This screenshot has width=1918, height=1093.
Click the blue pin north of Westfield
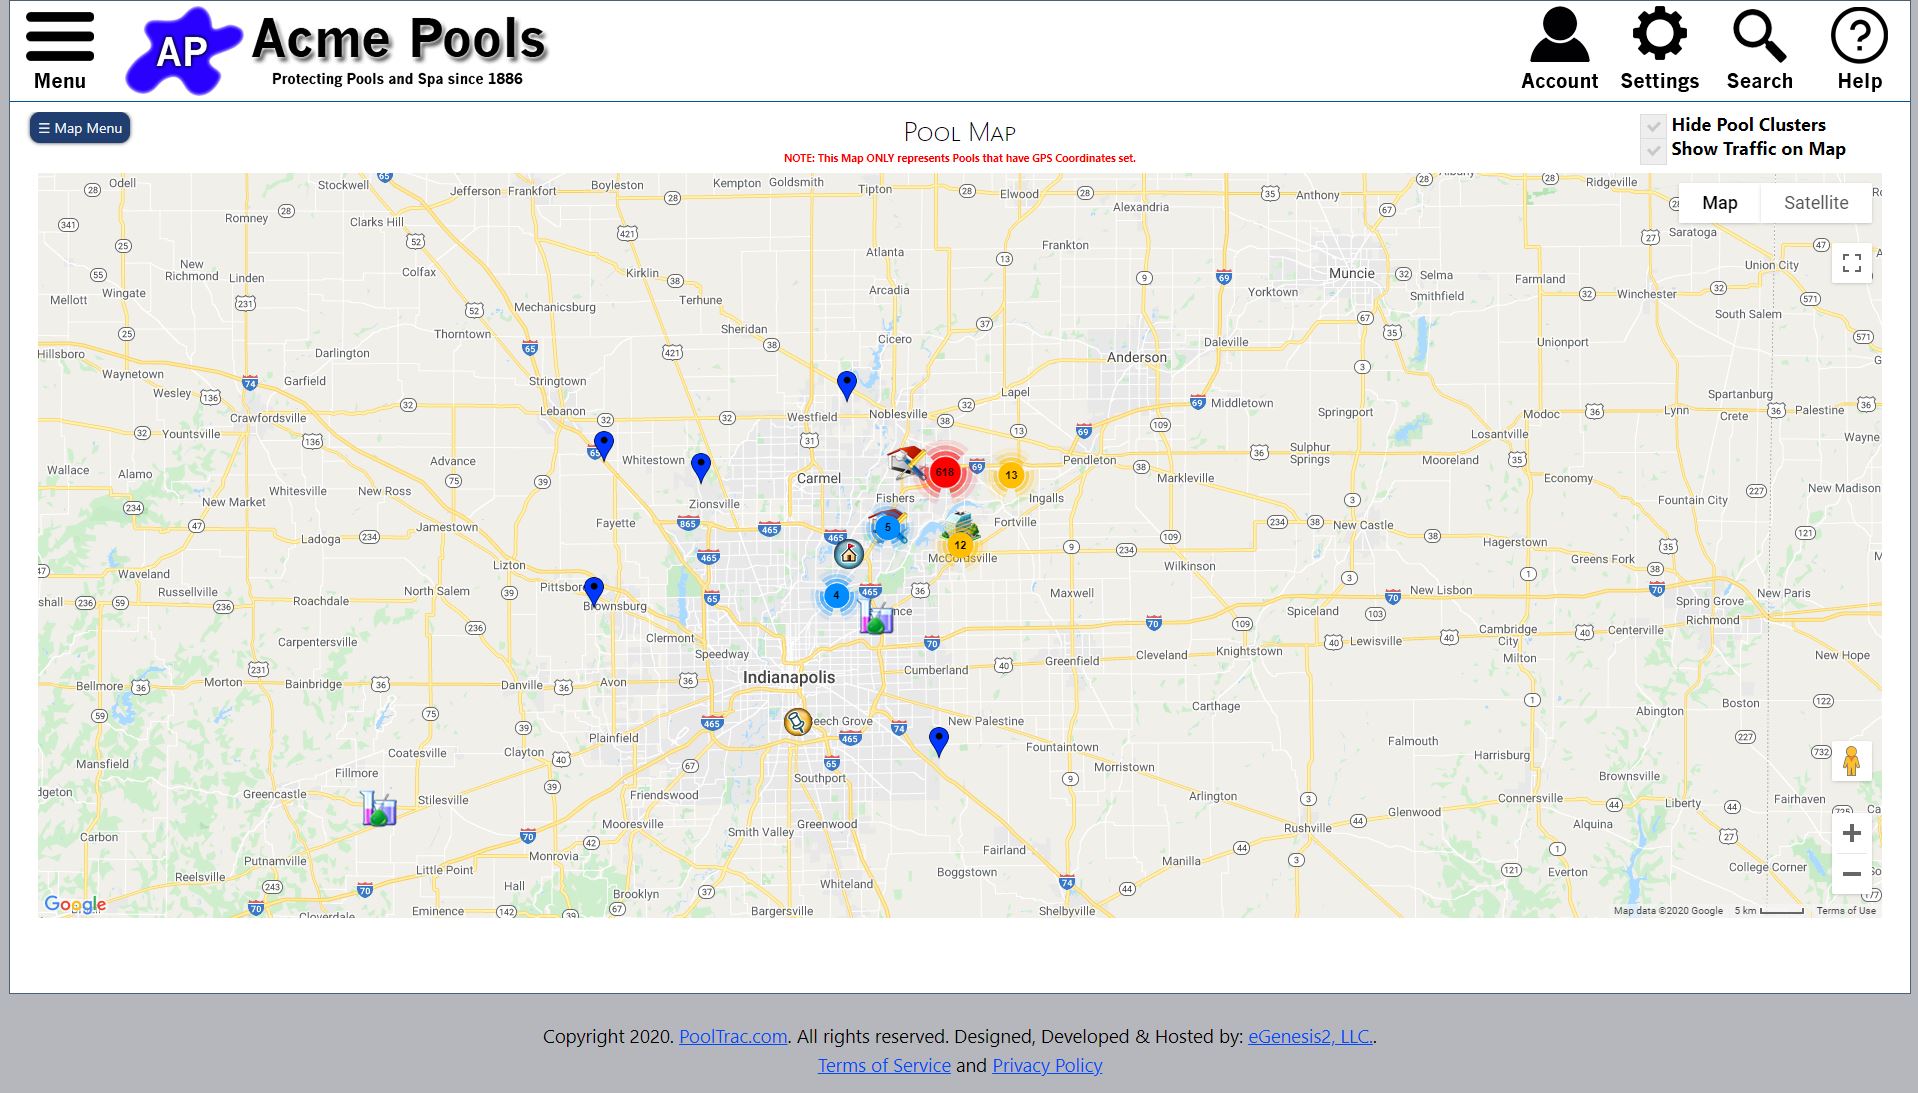847,386
